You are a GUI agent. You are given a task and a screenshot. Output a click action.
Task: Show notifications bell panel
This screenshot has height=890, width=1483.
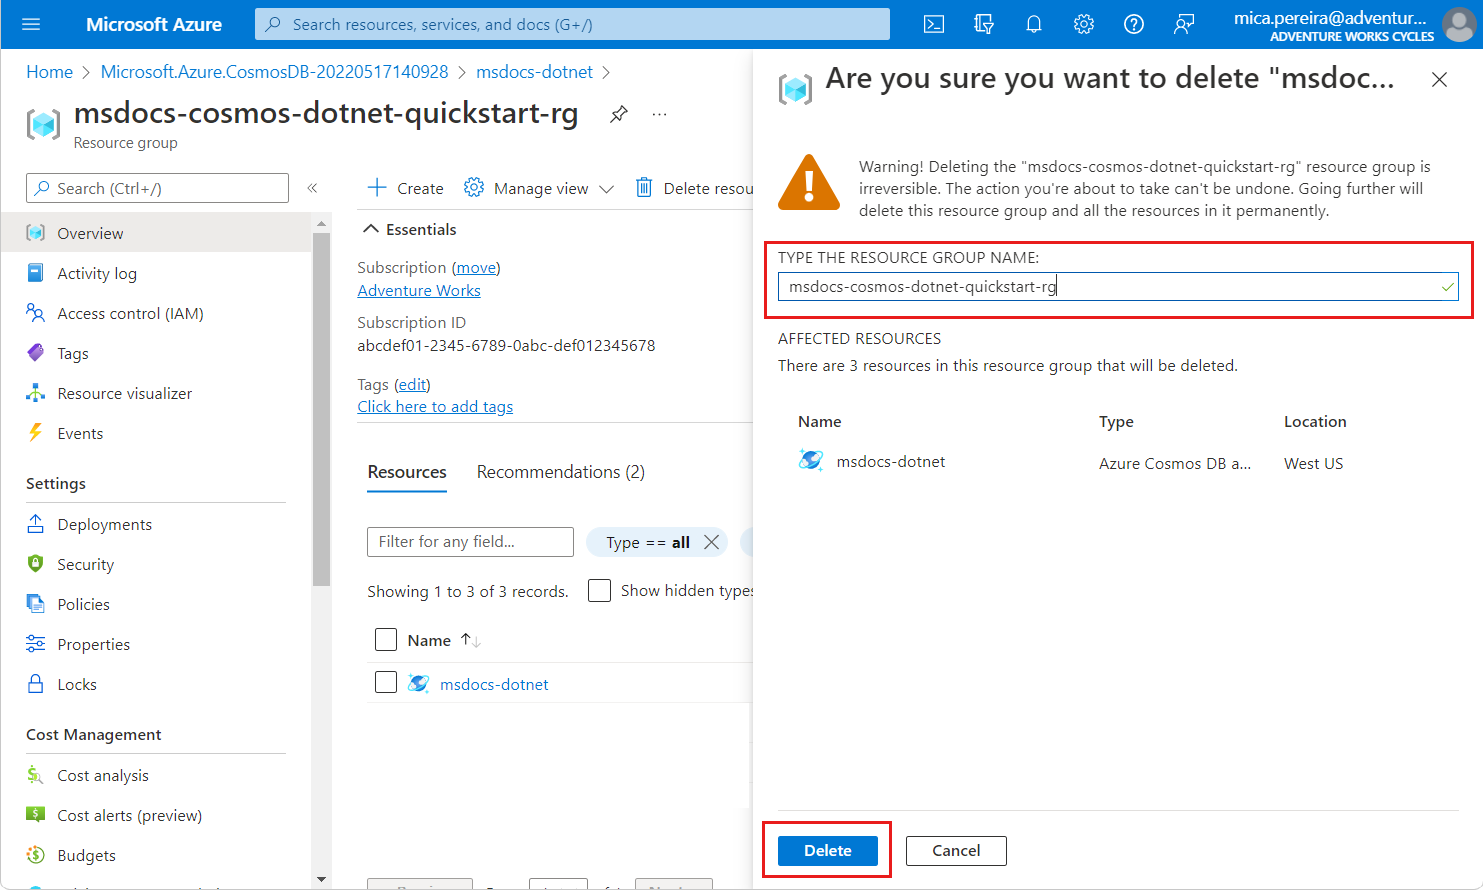click(x=1034, y=24)
